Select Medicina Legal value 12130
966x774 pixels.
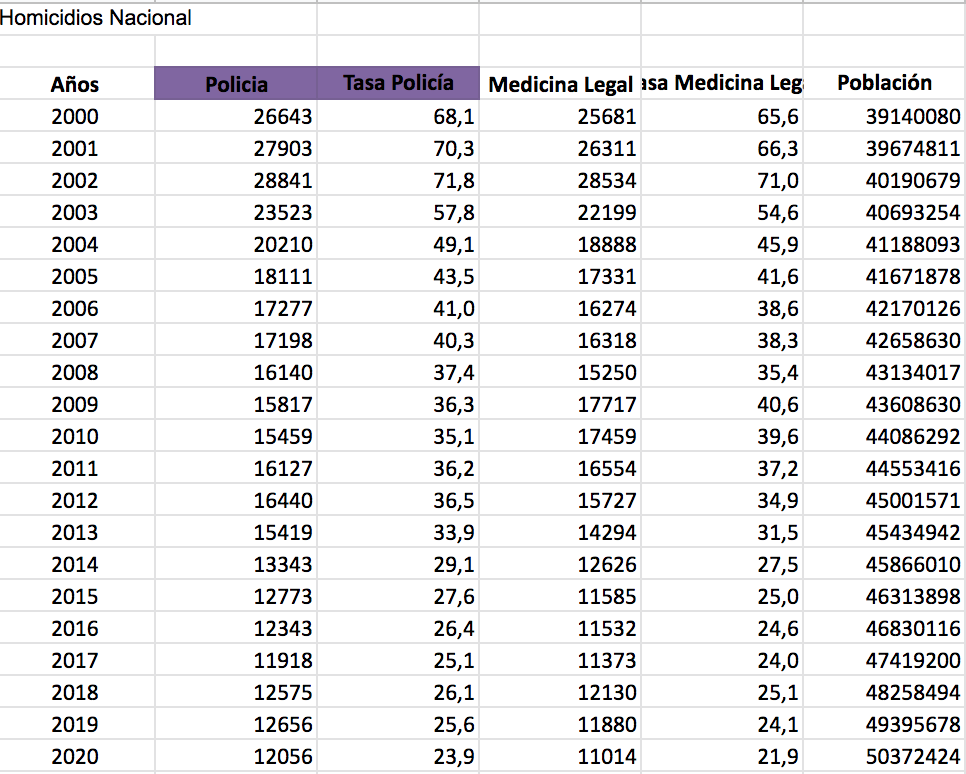click(561, 693)
